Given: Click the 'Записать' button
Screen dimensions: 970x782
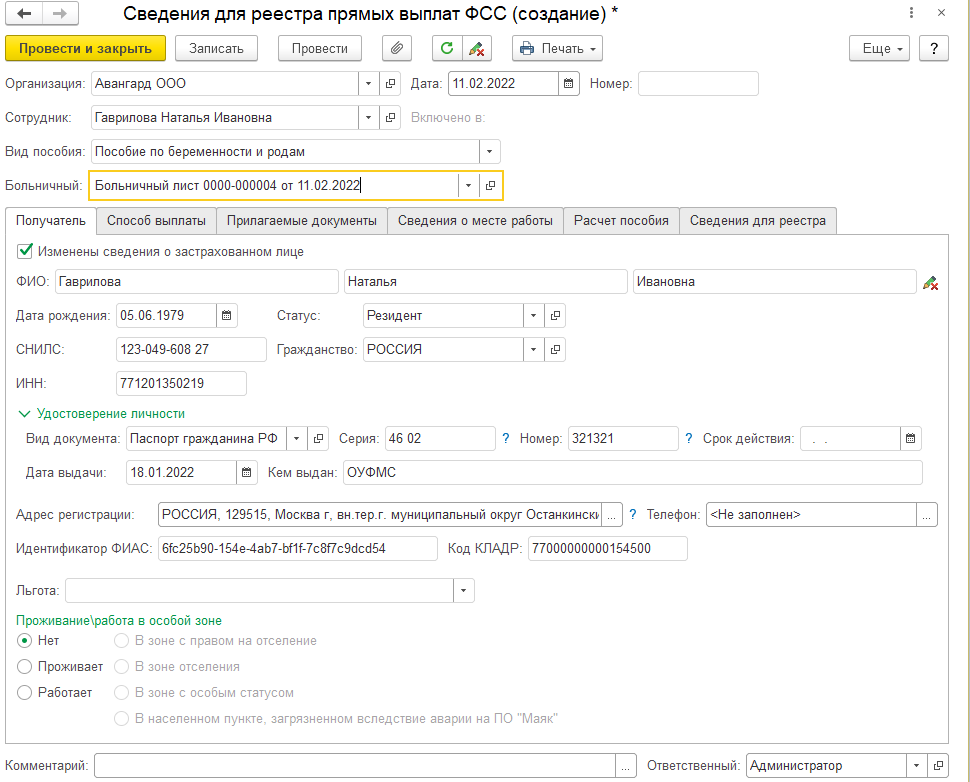Looking at the screenshot, I should click(216, 48).
